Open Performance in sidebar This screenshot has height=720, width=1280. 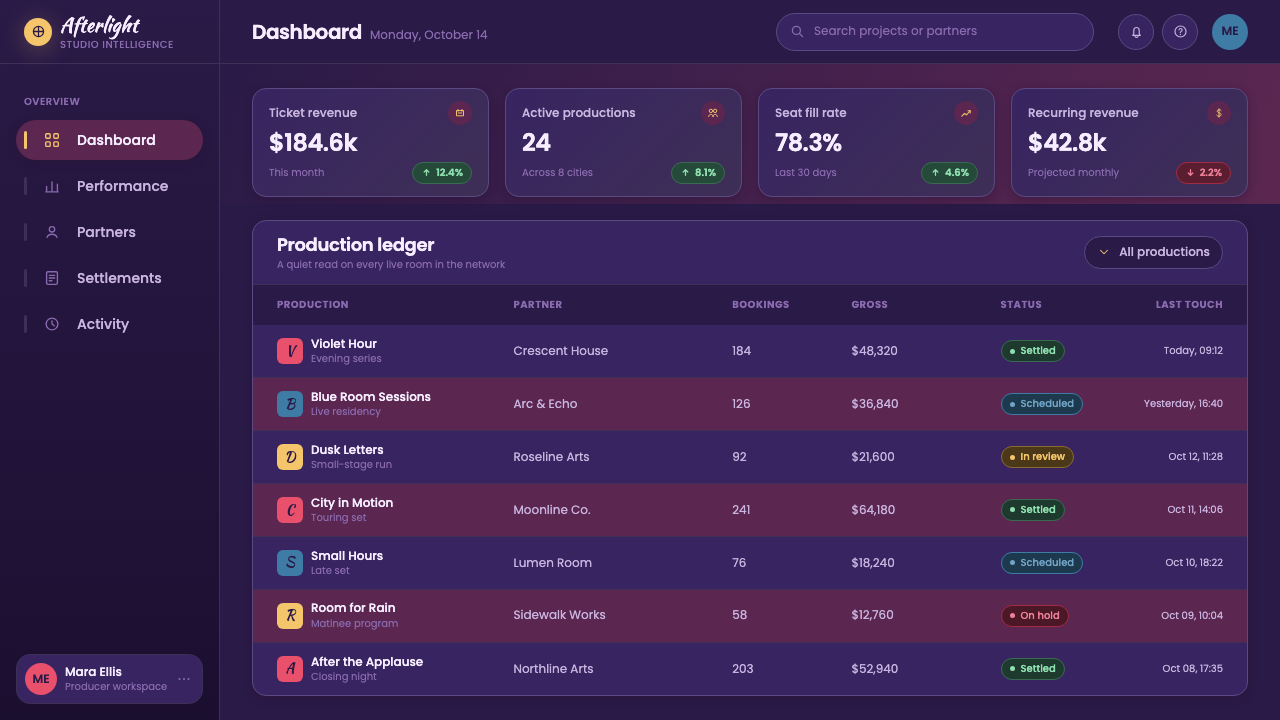[x=110, y=186]
